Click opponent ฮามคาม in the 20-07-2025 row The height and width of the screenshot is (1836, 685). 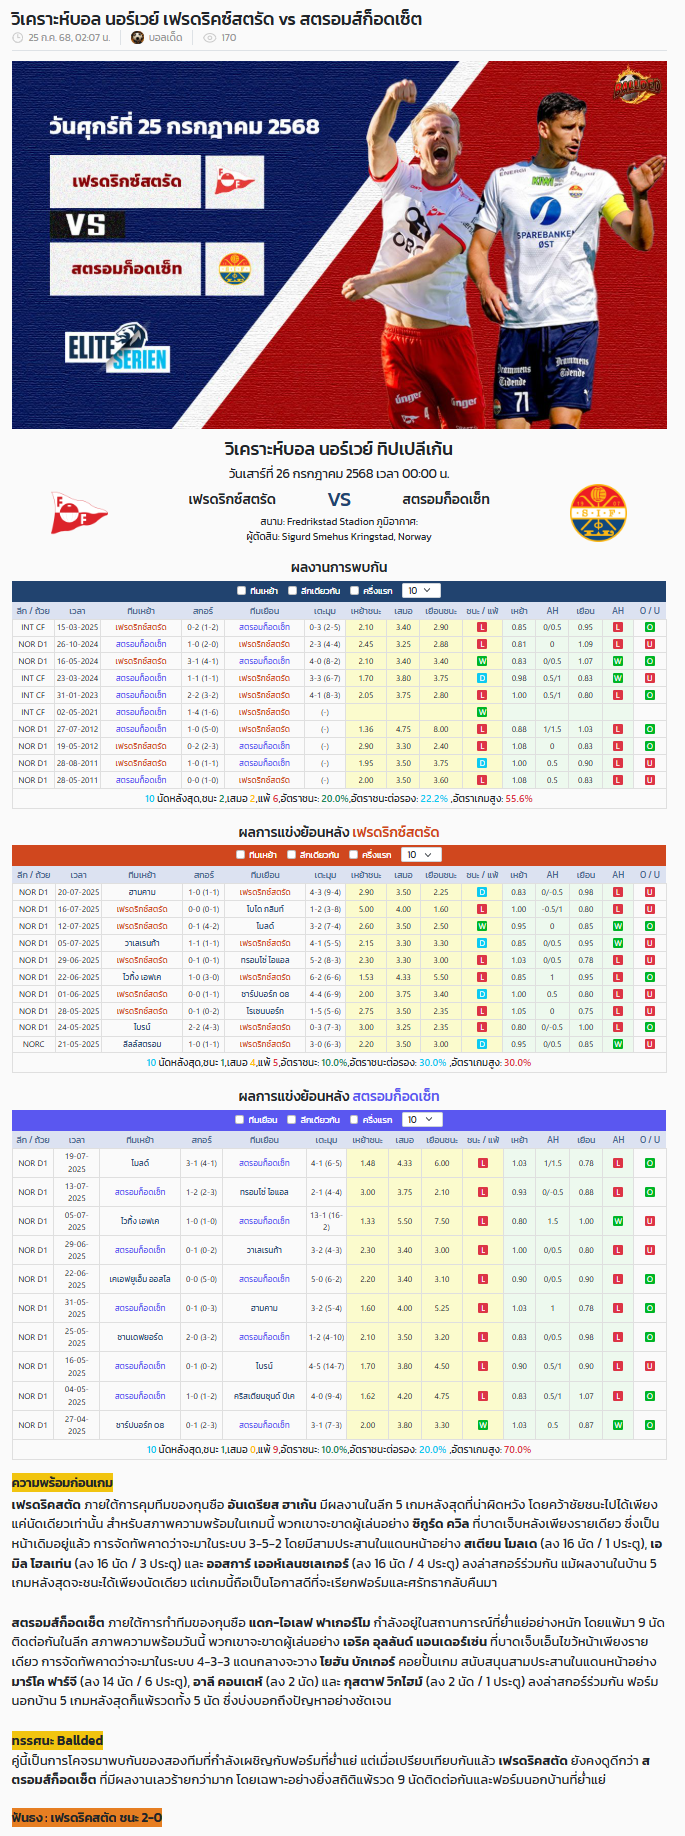142,892
